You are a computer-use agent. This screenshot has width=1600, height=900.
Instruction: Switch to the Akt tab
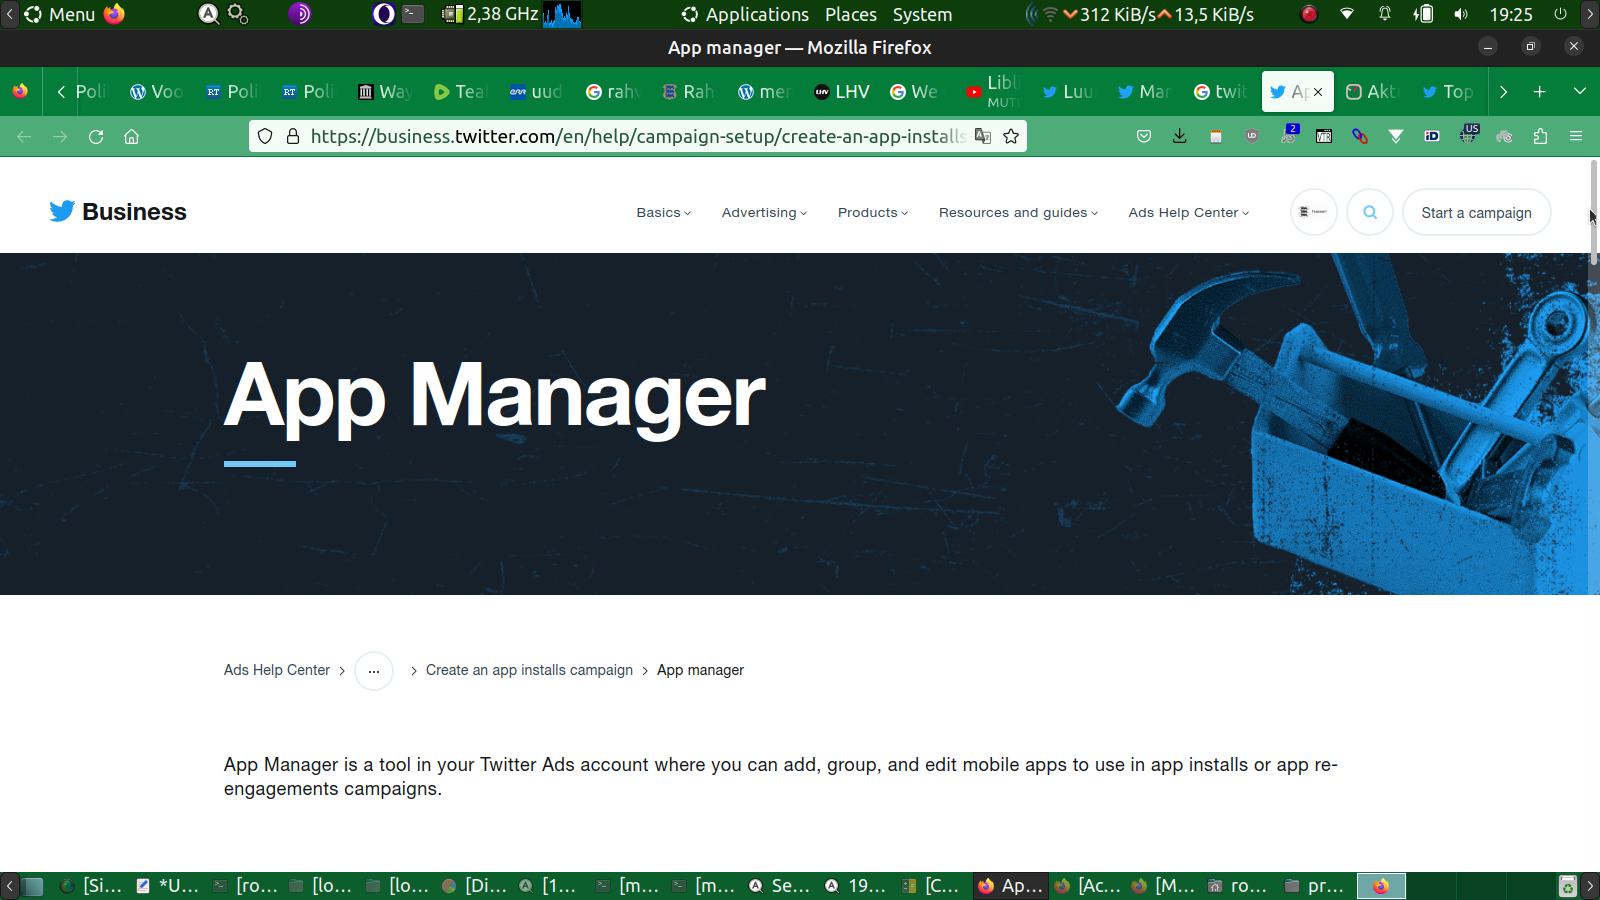pyautogui.click(x=1371, y=92)
